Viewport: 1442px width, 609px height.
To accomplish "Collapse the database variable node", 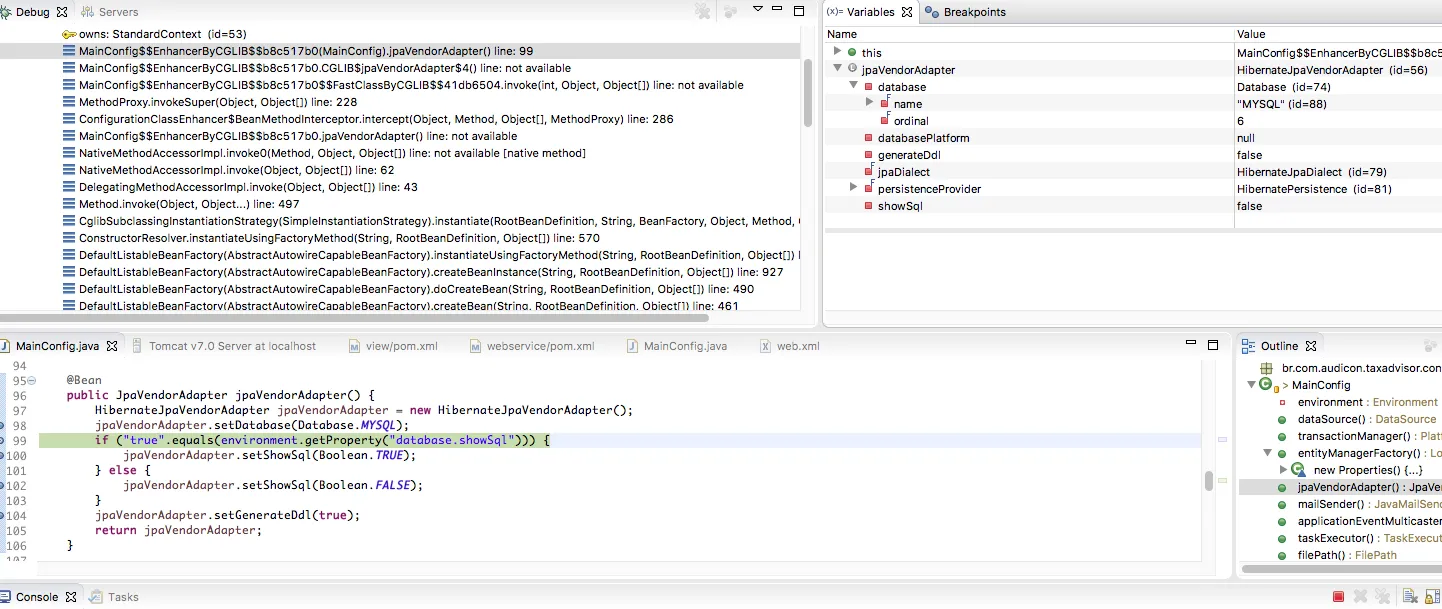I will point(853,87).
